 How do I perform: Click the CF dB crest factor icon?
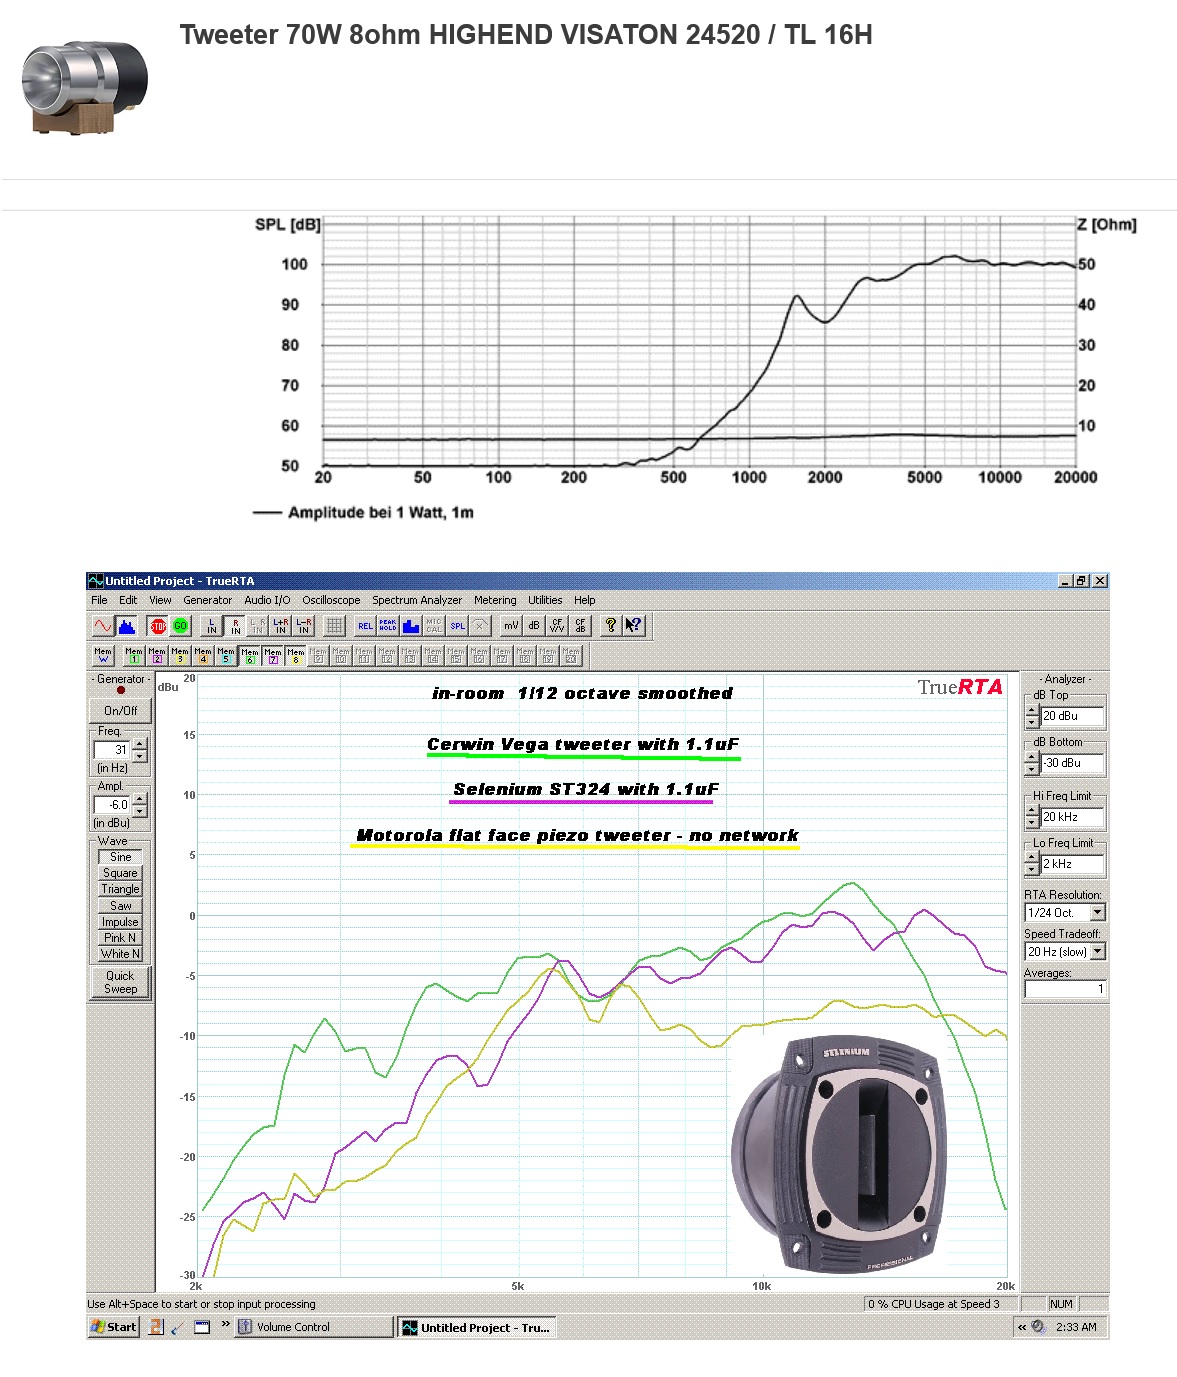580,626
